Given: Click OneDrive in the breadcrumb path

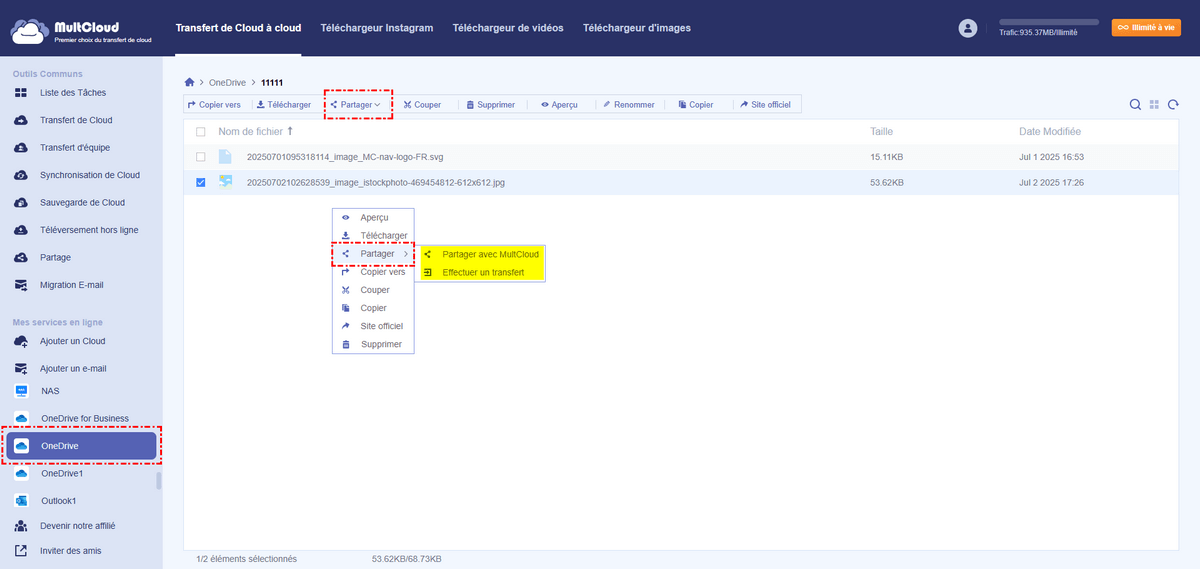Looking at the screenshot, I should (227, 82).
